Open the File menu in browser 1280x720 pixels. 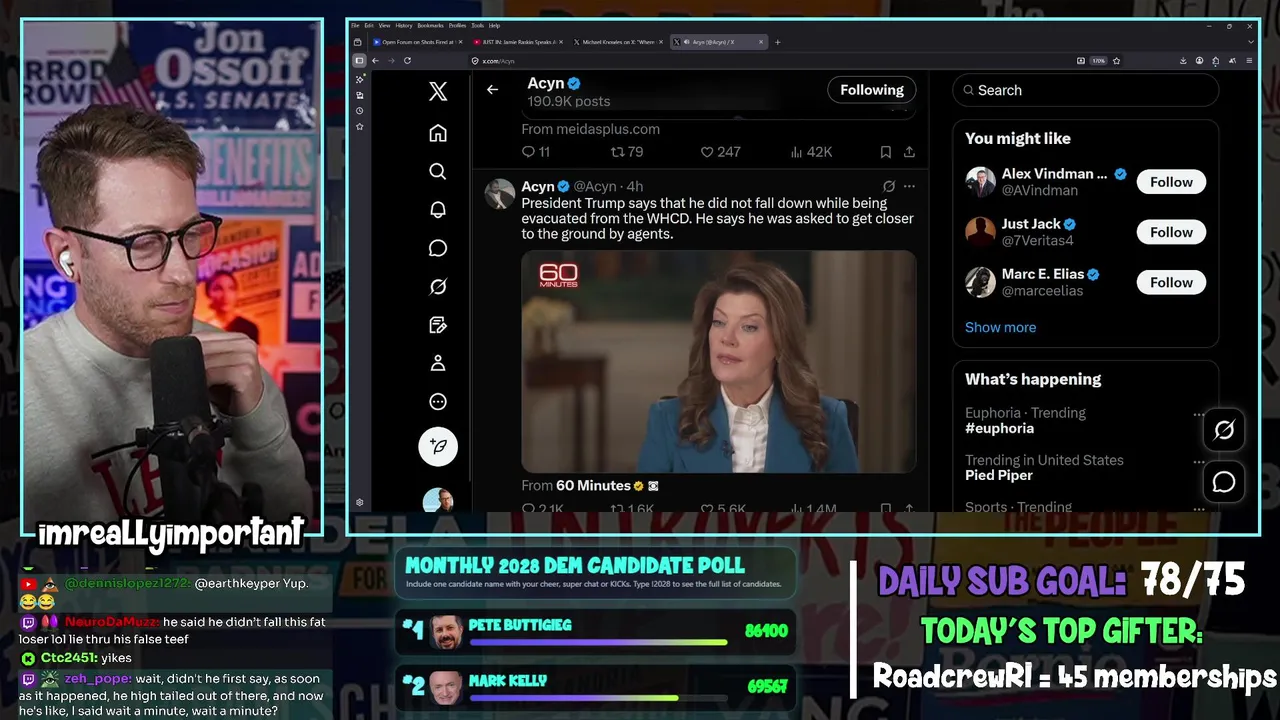(355, 26)
